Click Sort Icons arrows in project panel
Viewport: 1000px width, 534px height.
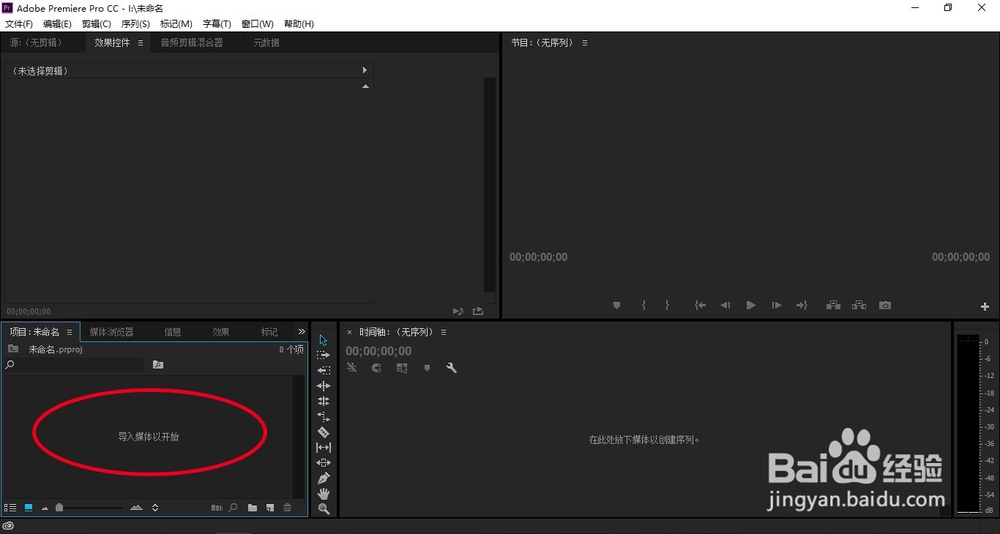pyautogui.click(x=155, y=508)
